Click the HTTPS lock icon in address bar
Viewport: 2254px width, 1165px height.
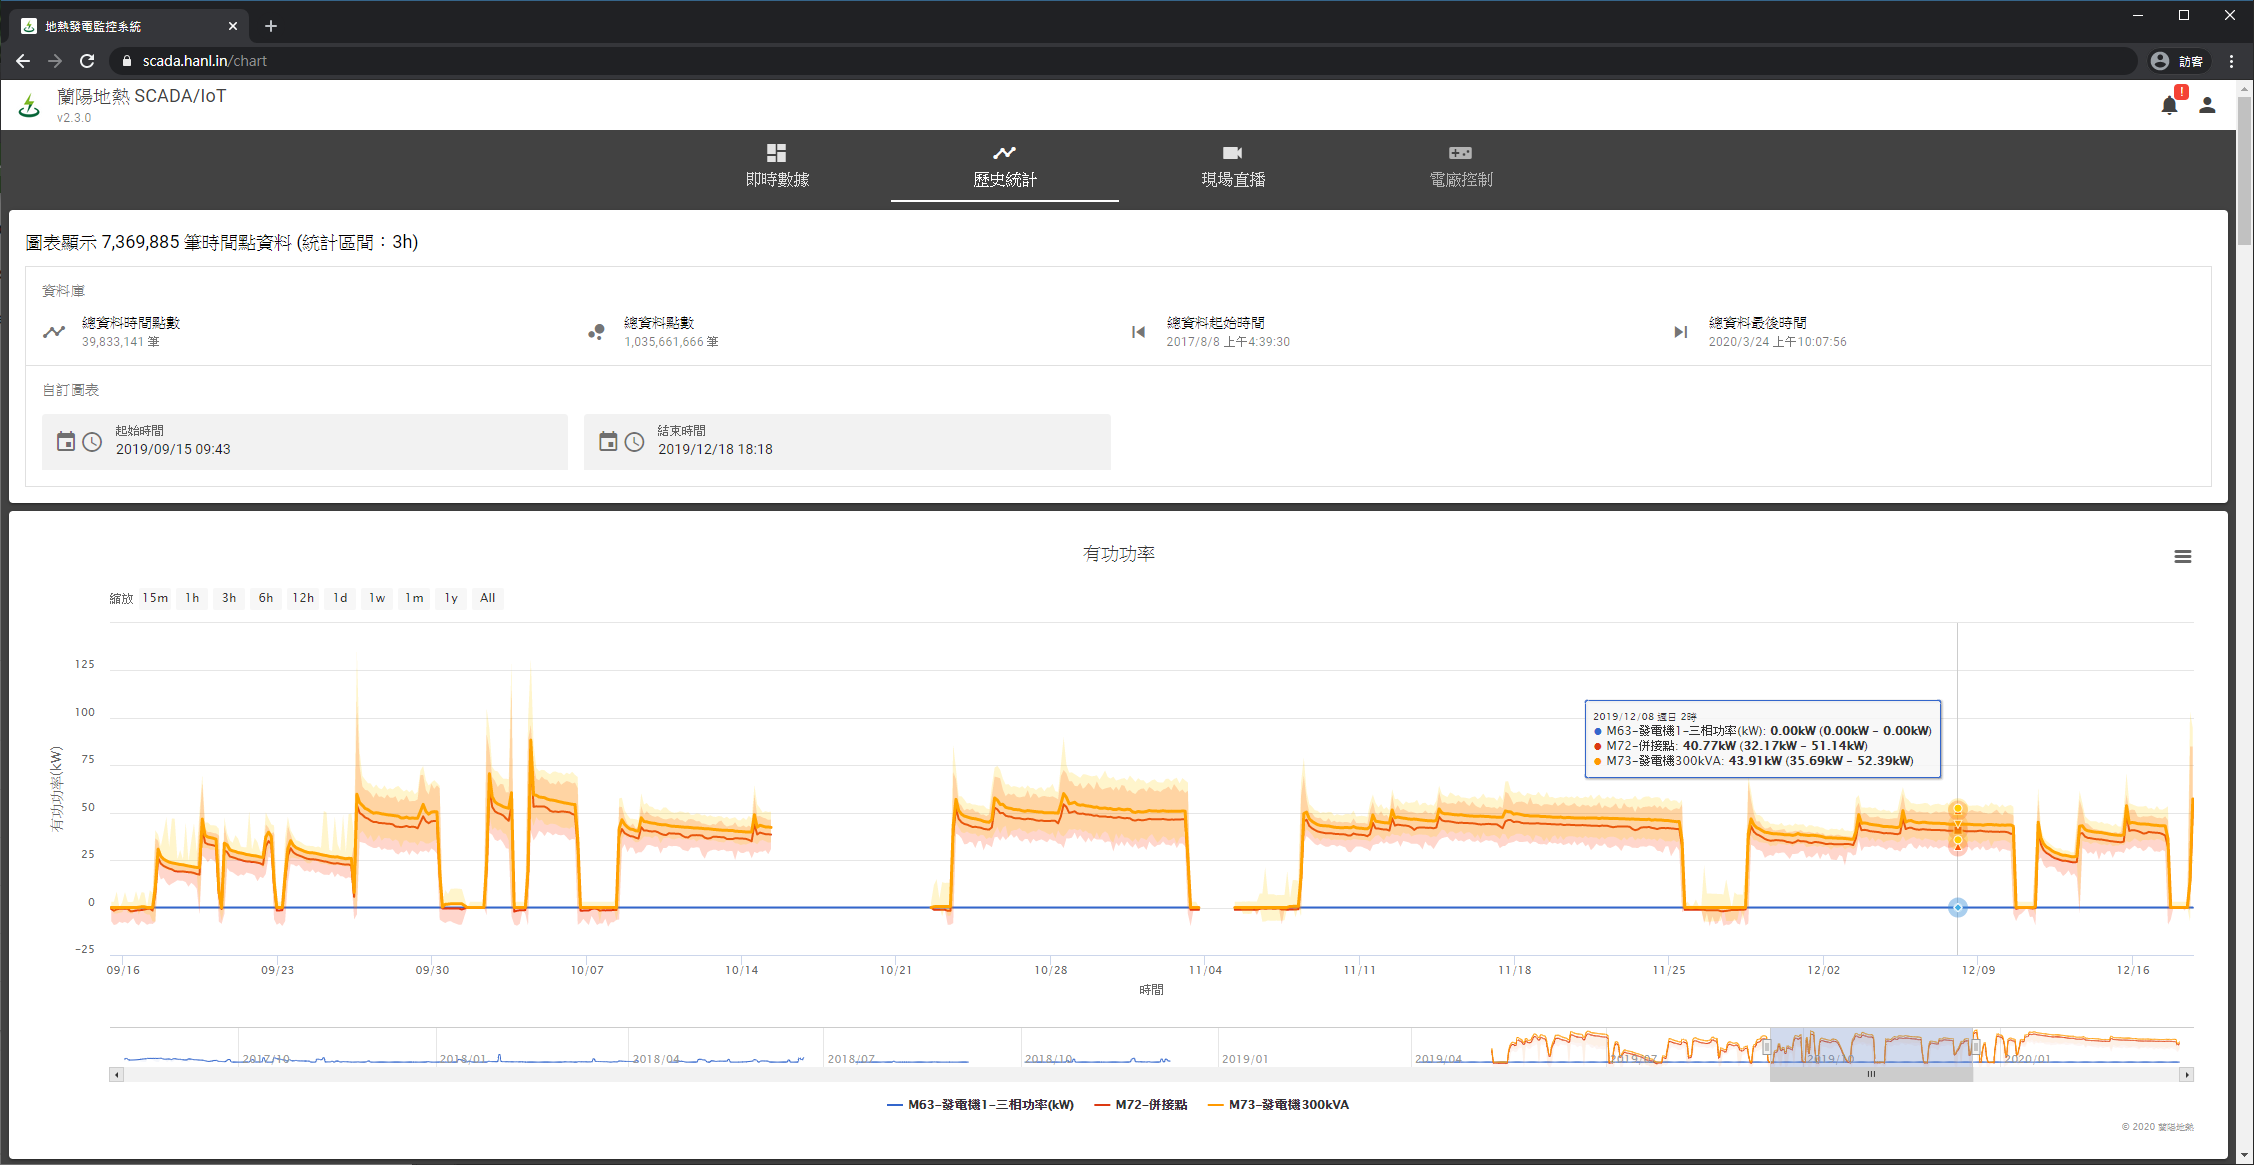[x=126, y=61]
